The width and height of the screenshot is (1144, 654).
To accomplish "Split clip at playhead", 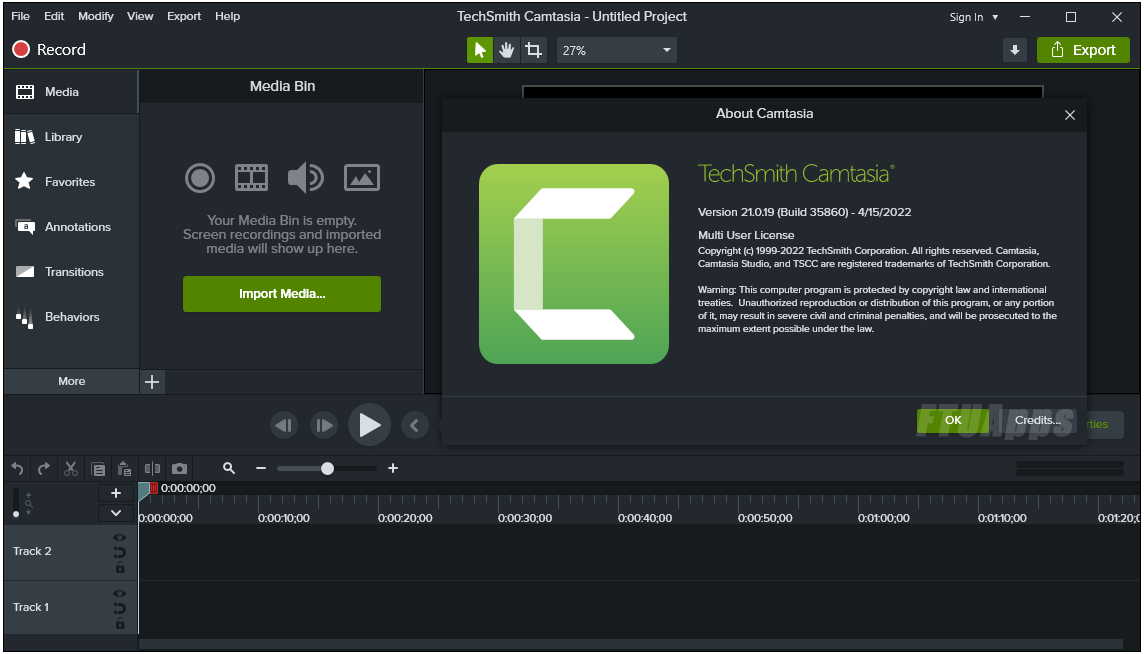I will click(x=152, y=469).
